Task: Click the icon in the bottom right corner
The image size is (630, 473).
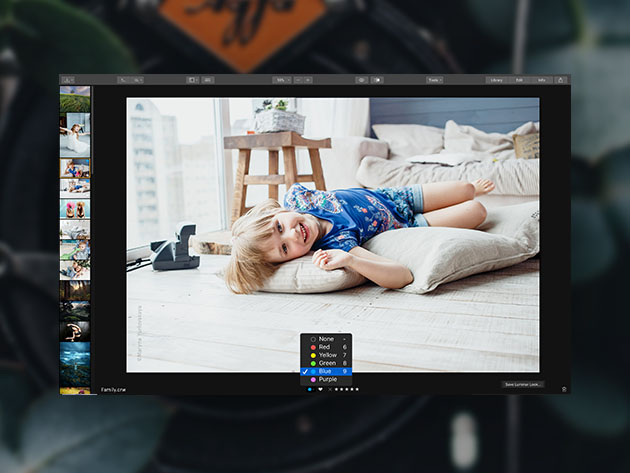Action: (x=564, y=389)
